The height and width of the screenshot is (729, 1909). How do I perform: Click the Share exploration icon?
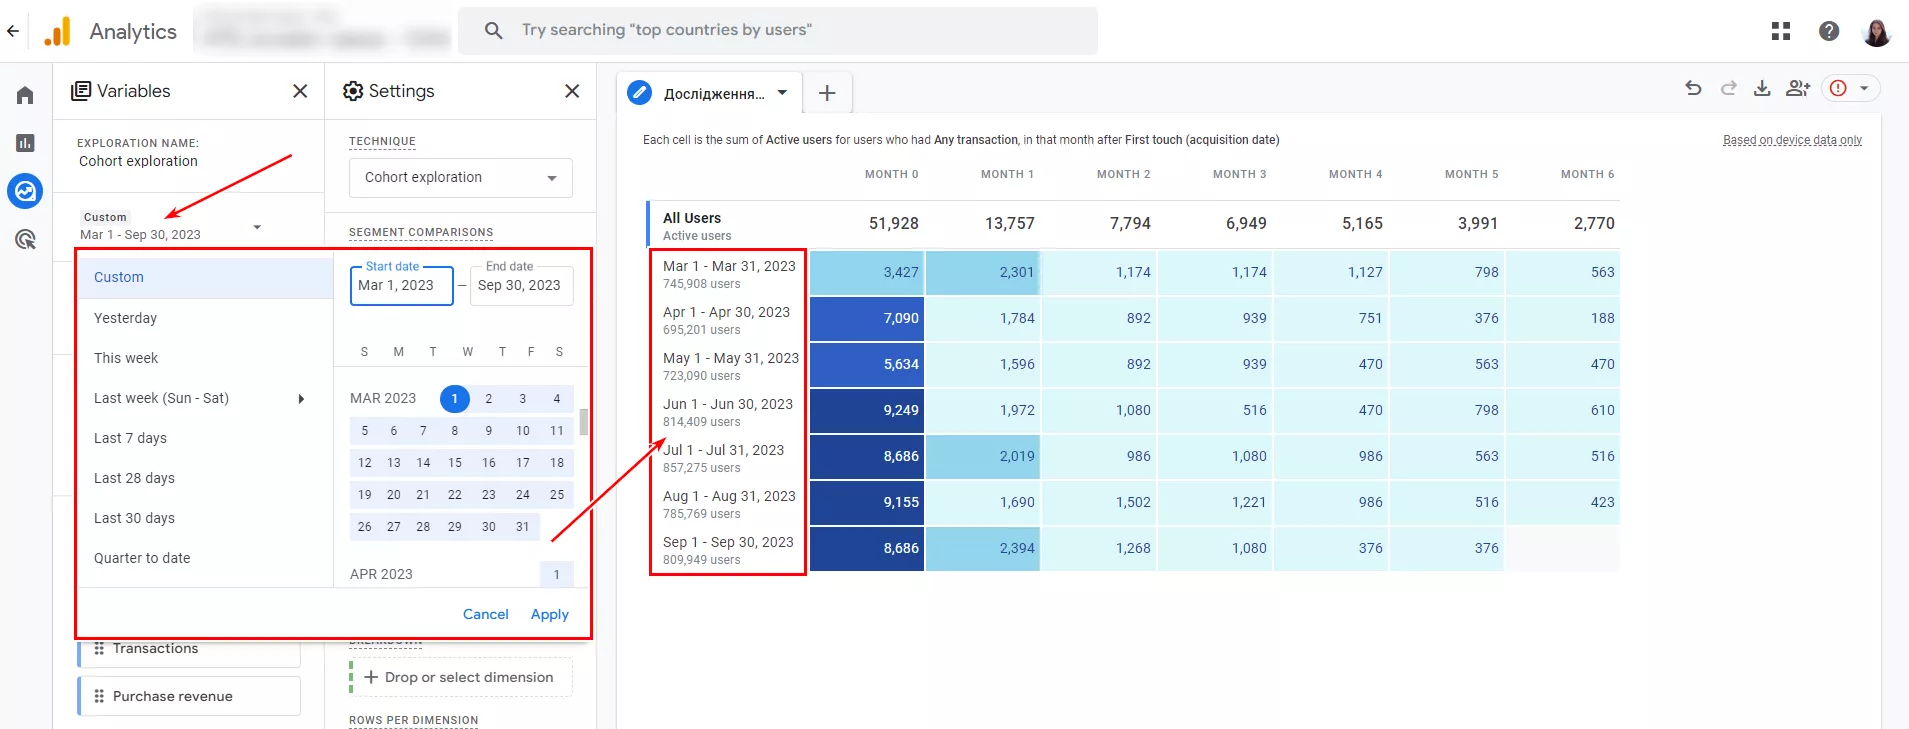coord(1798,88)
